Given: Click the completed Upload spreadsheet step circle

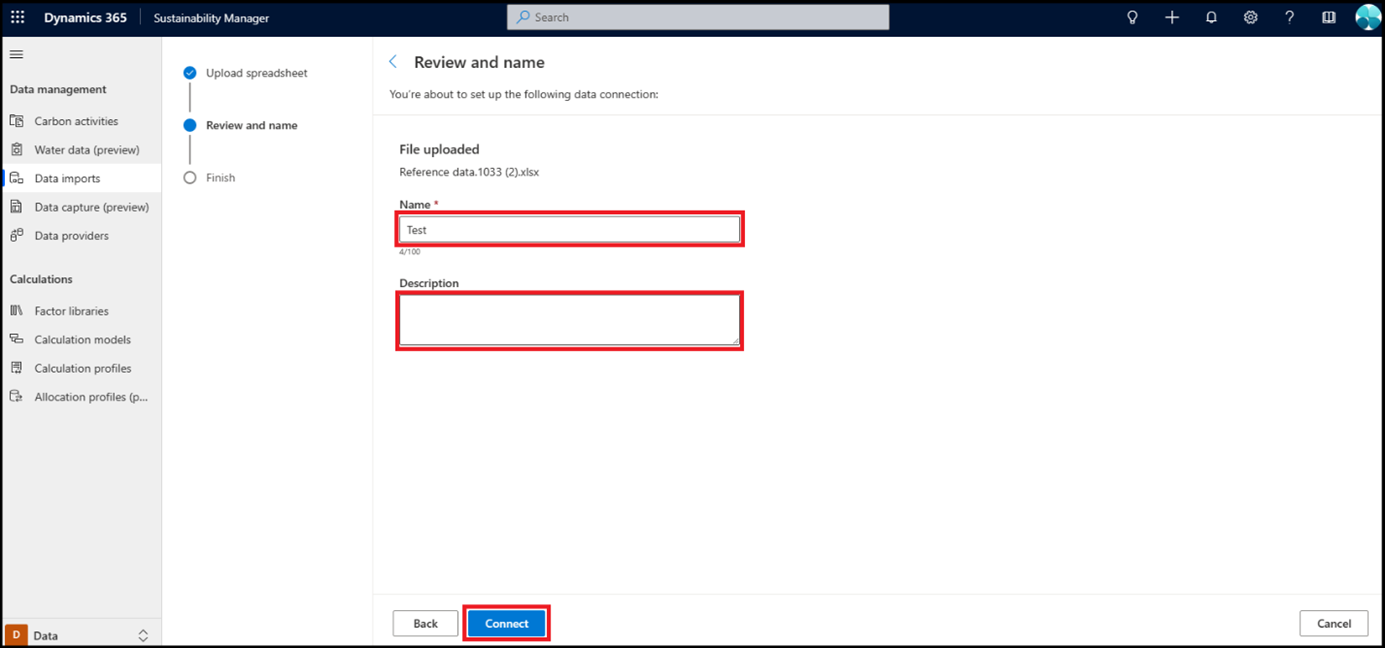Looking at the screenshot, I should point(190,73).
